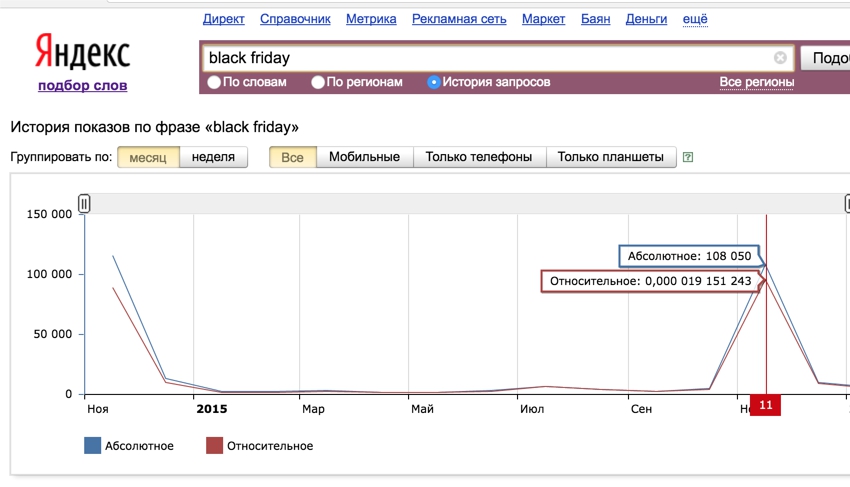Click the 'Относительное: 0,000 019 151 243' tooltip
Image resolution: width=850 pixels, height=487 pixels.
click(651, 281)
